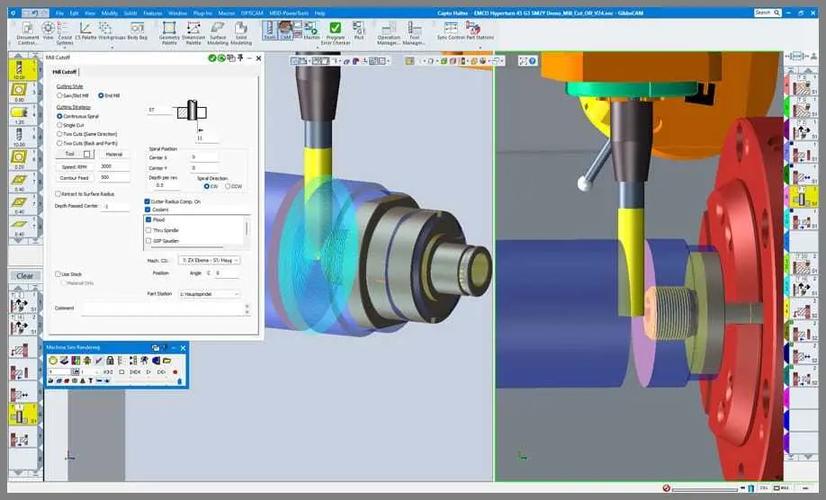Open the Plug-Ins menu

coord(203,13)
